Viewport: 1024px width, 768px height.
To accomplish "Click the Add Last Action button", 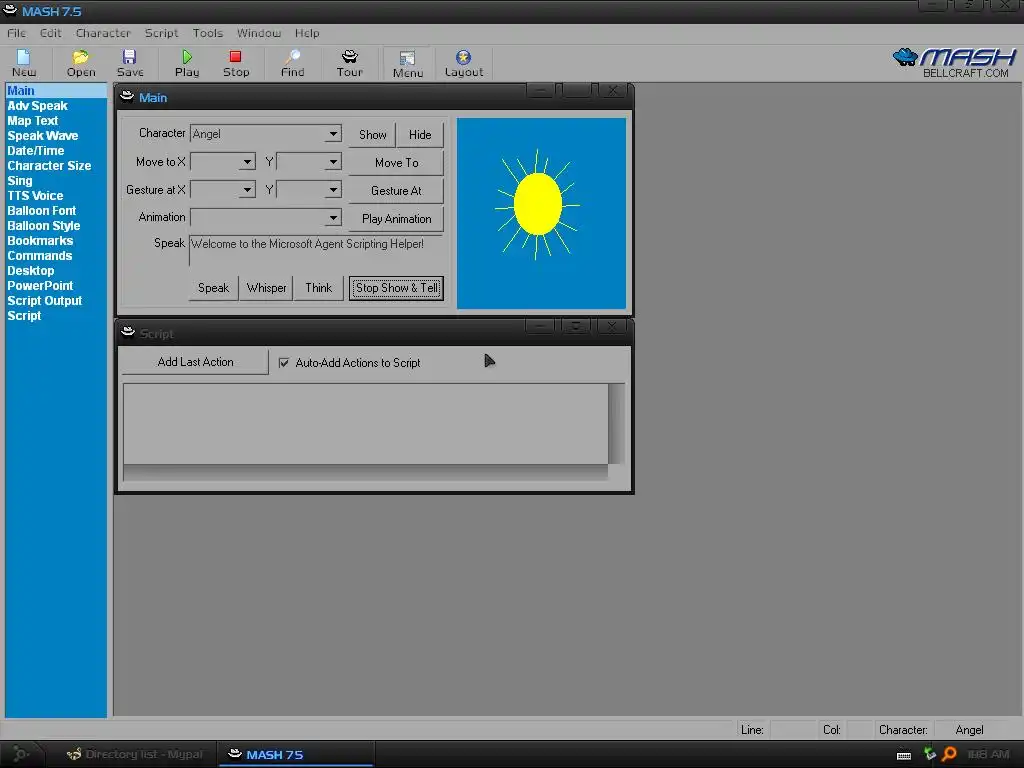I will (x=195, y=362).
